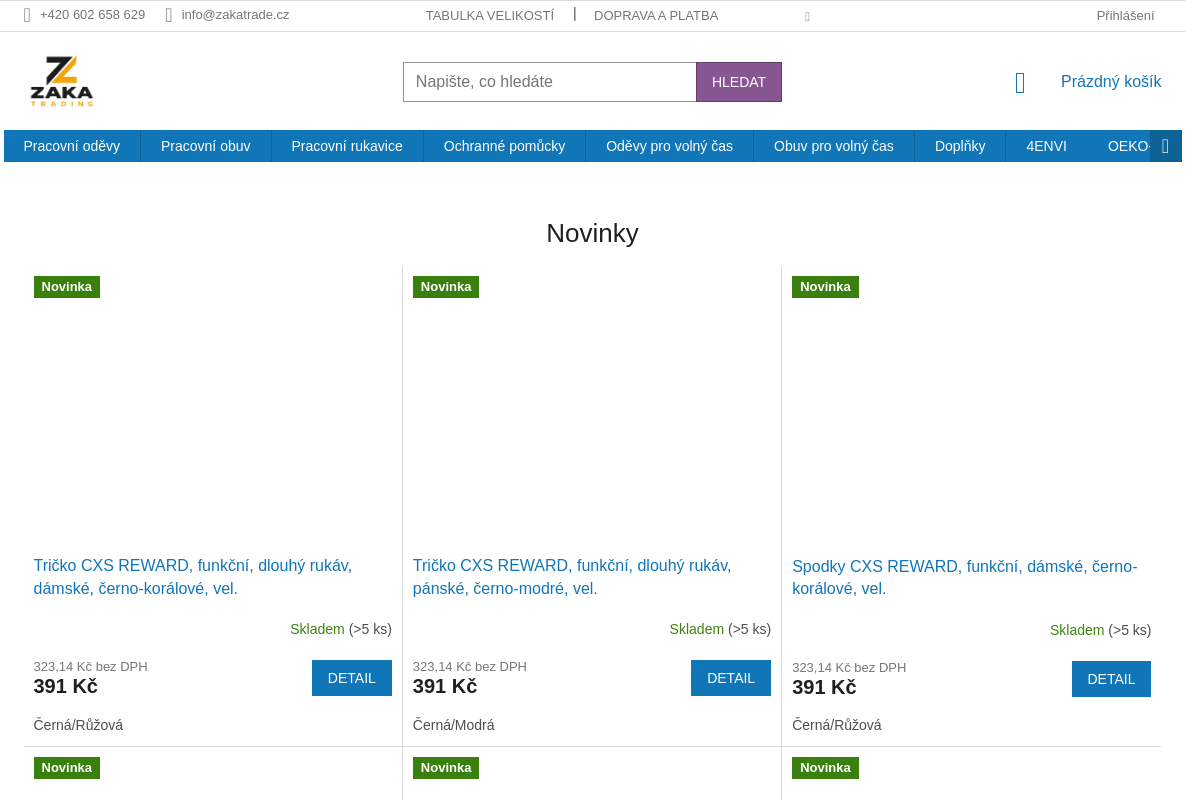Open Tričko CXS REWARD pánské černo-modré title
This screenshot has height=800, width=1200.
572,577
